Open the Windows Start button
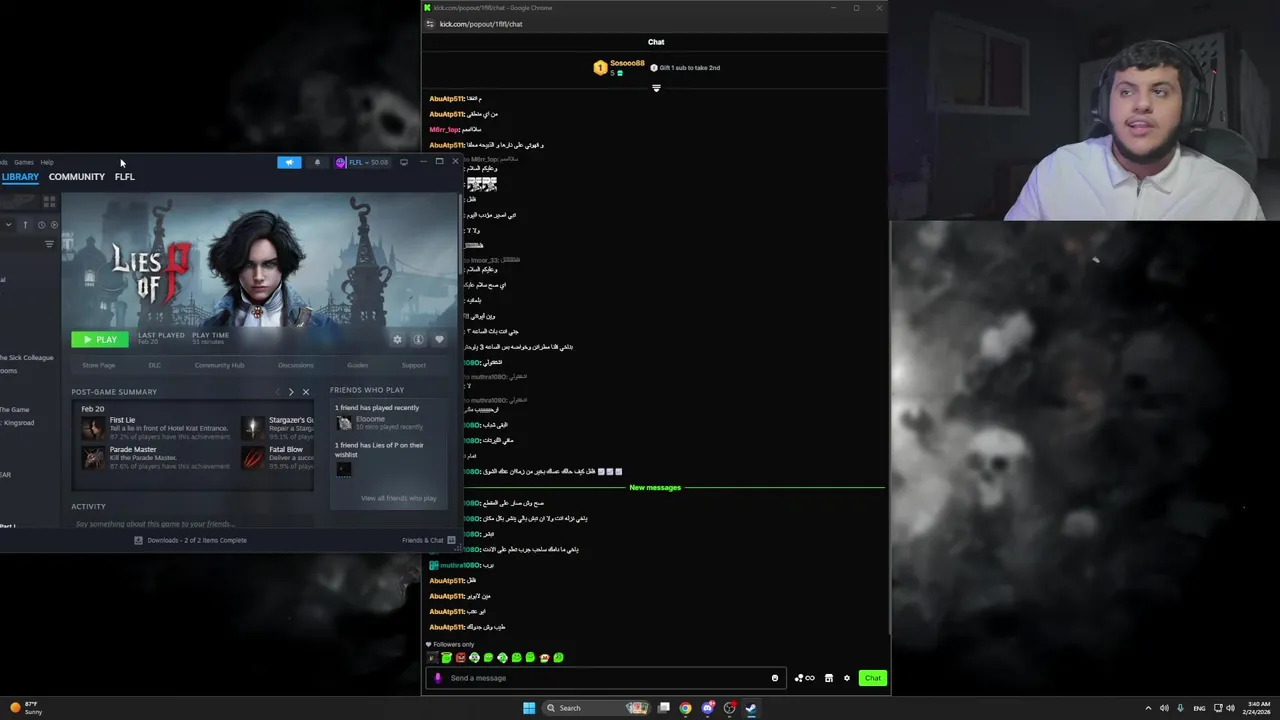1280x720 pixels. 529,708
